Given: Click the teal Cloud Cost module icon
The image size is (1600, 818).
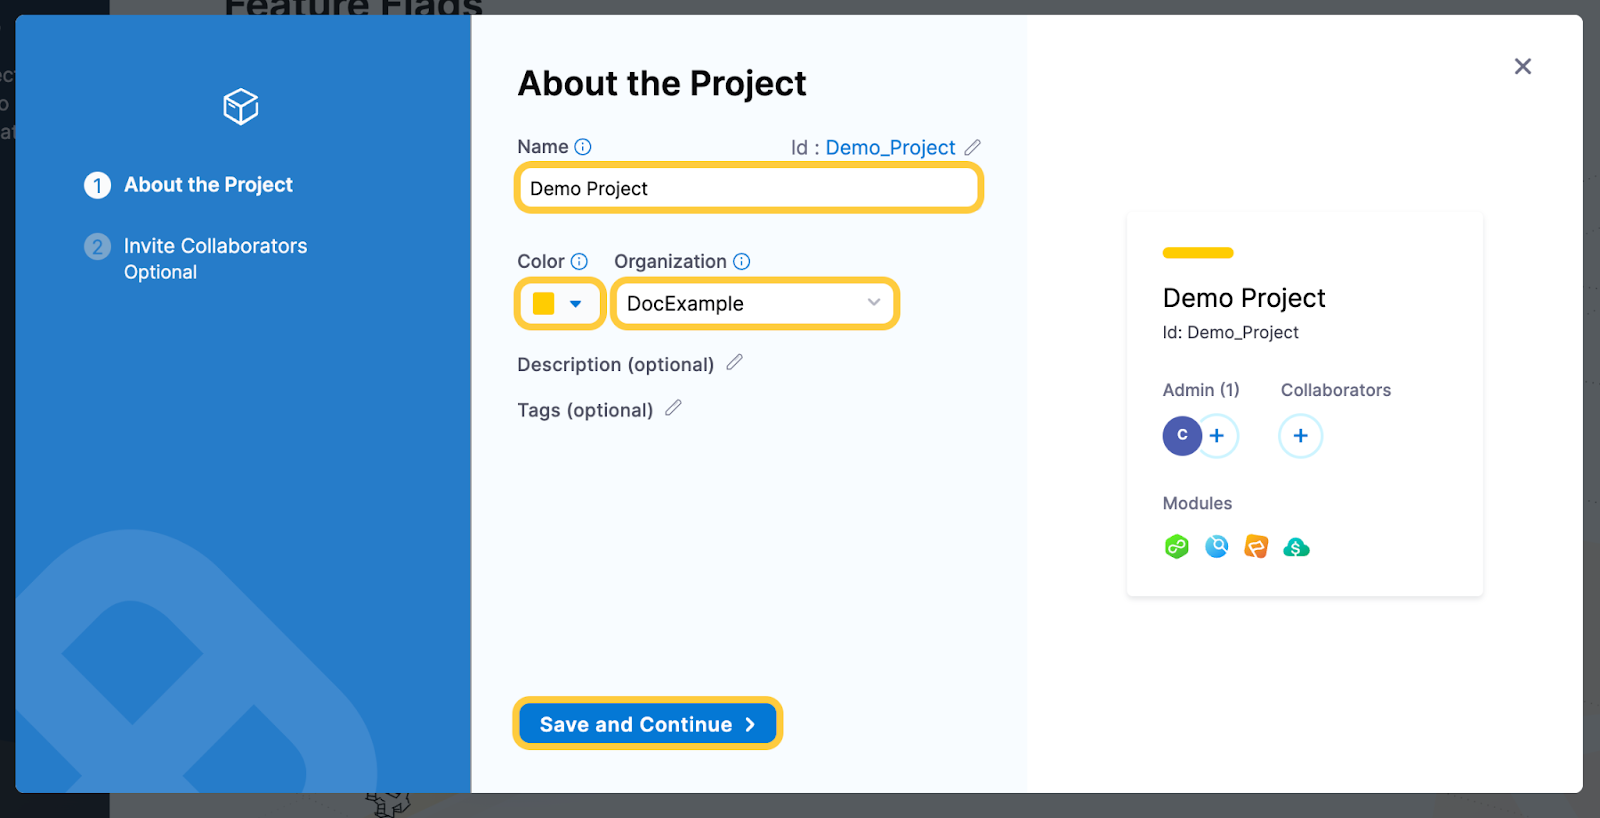Looking at the screenshot, I should pos(1296,547).
